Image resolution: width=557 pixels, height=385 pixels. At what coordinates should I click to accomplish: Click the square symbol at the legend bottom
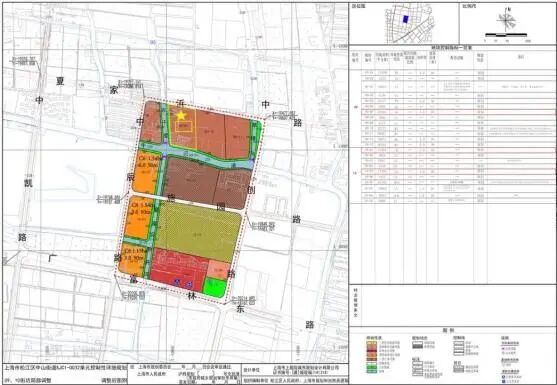pos(504,382)
